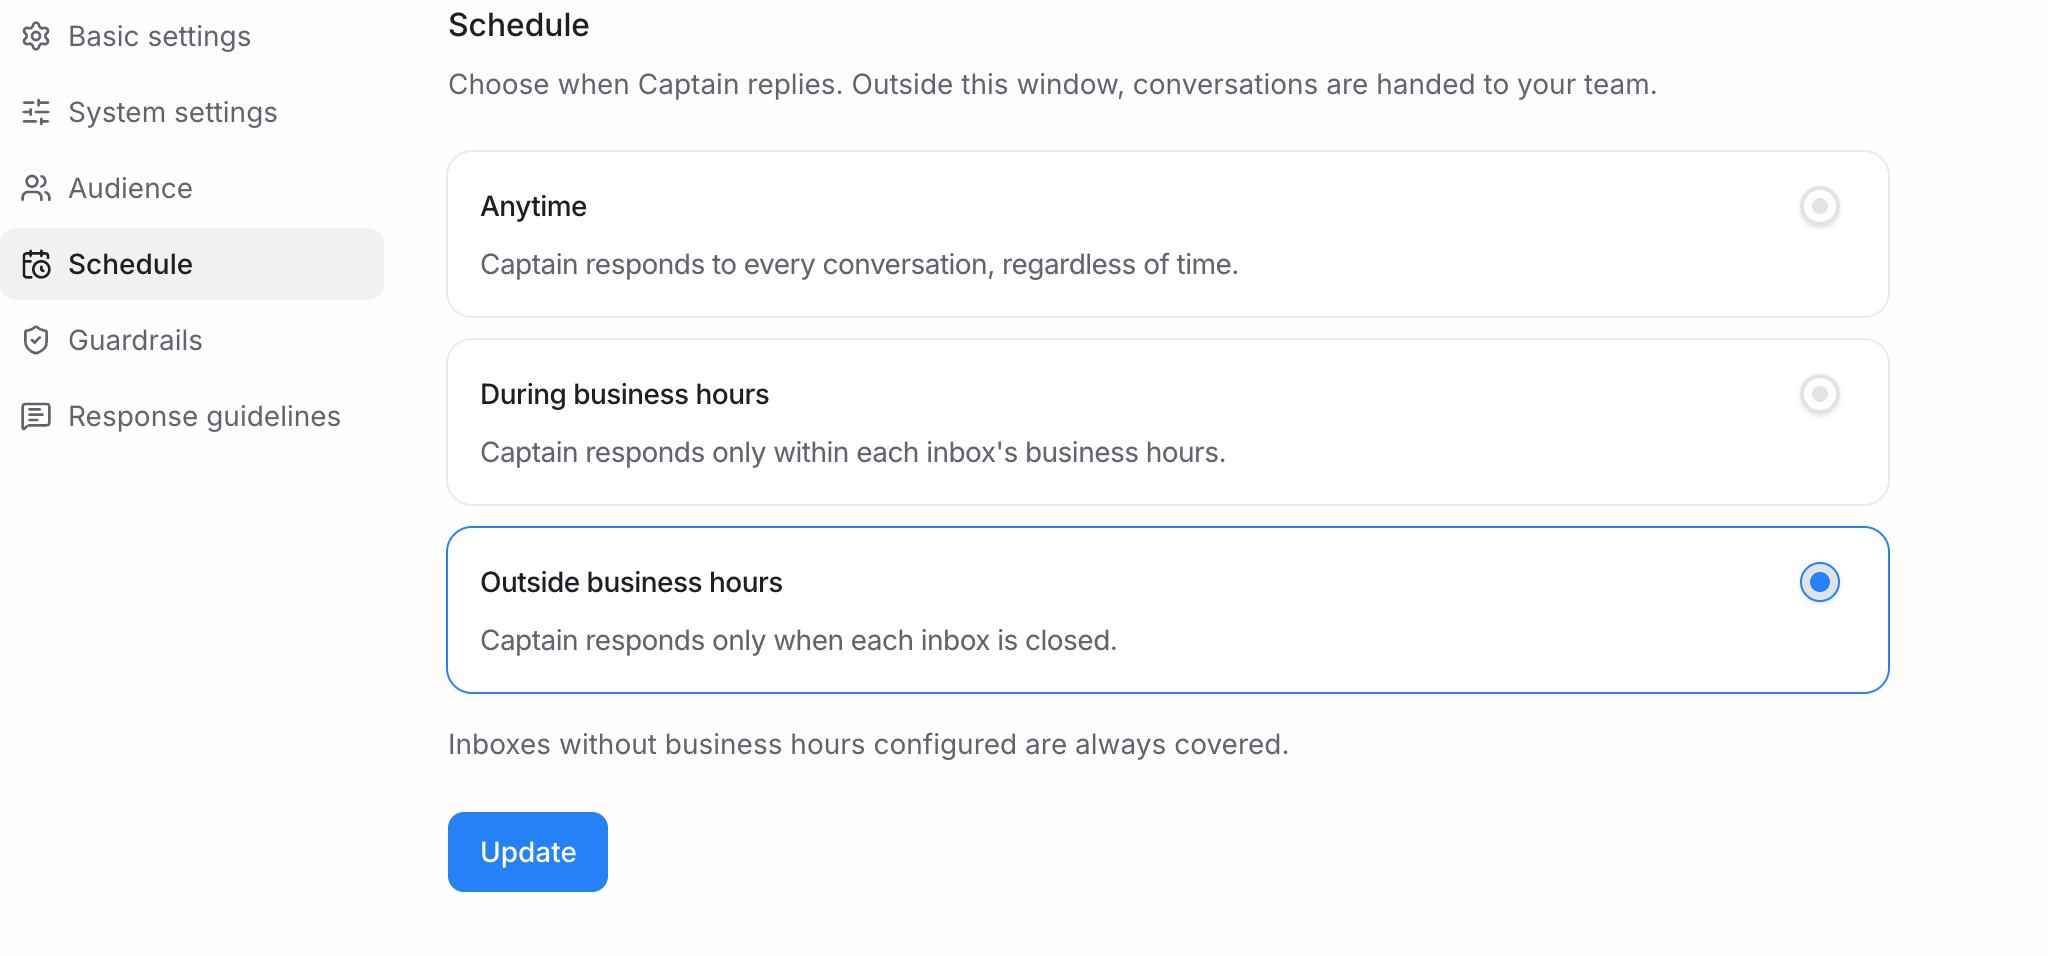2048x956 pixels.
Task: Click 'Captain responds to every conversation' description
Action: coord(860,264)
